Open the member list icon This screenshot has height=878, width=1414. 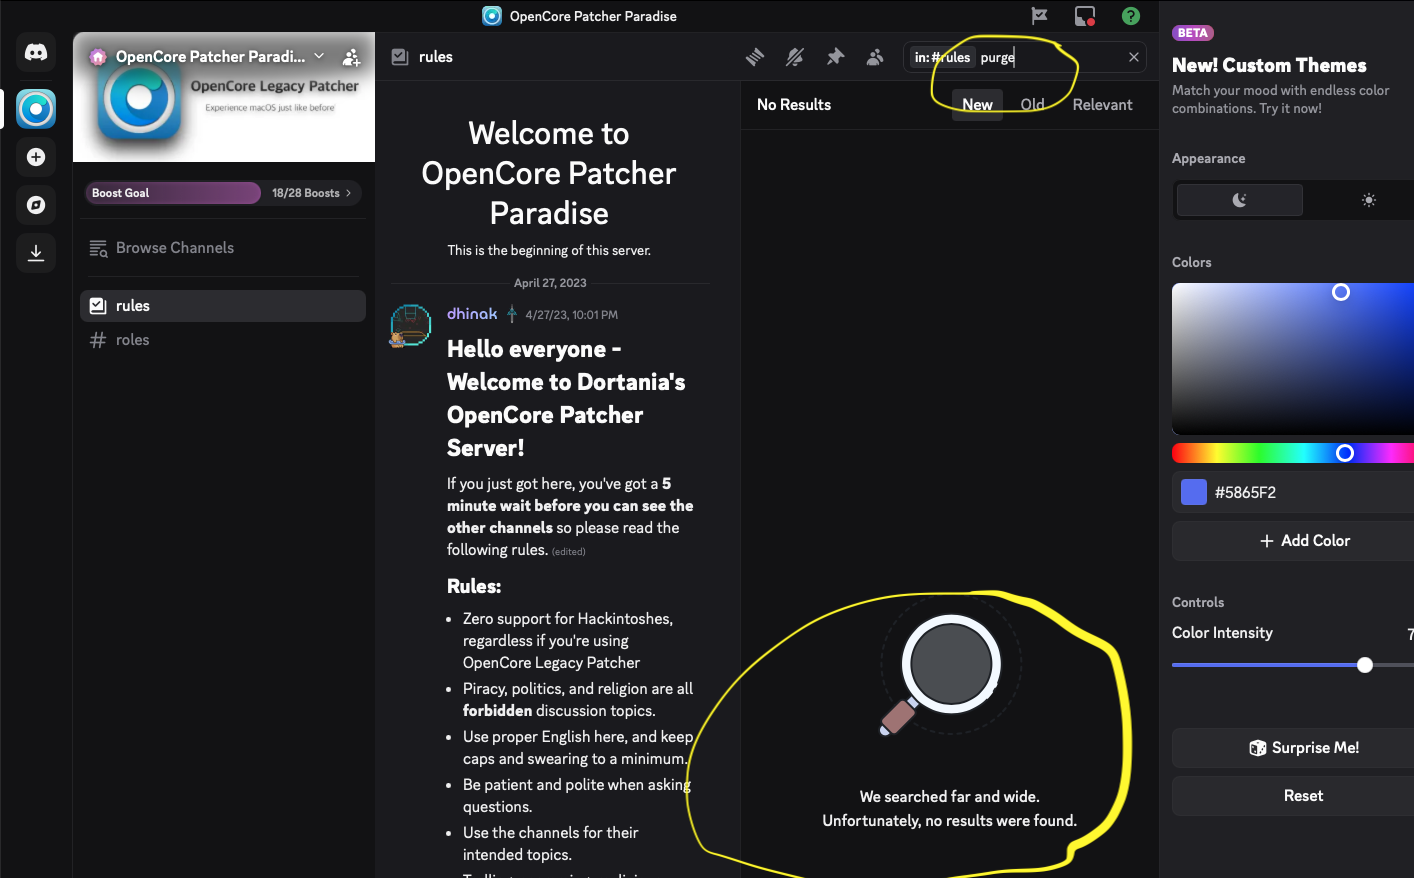pos(875,57)
